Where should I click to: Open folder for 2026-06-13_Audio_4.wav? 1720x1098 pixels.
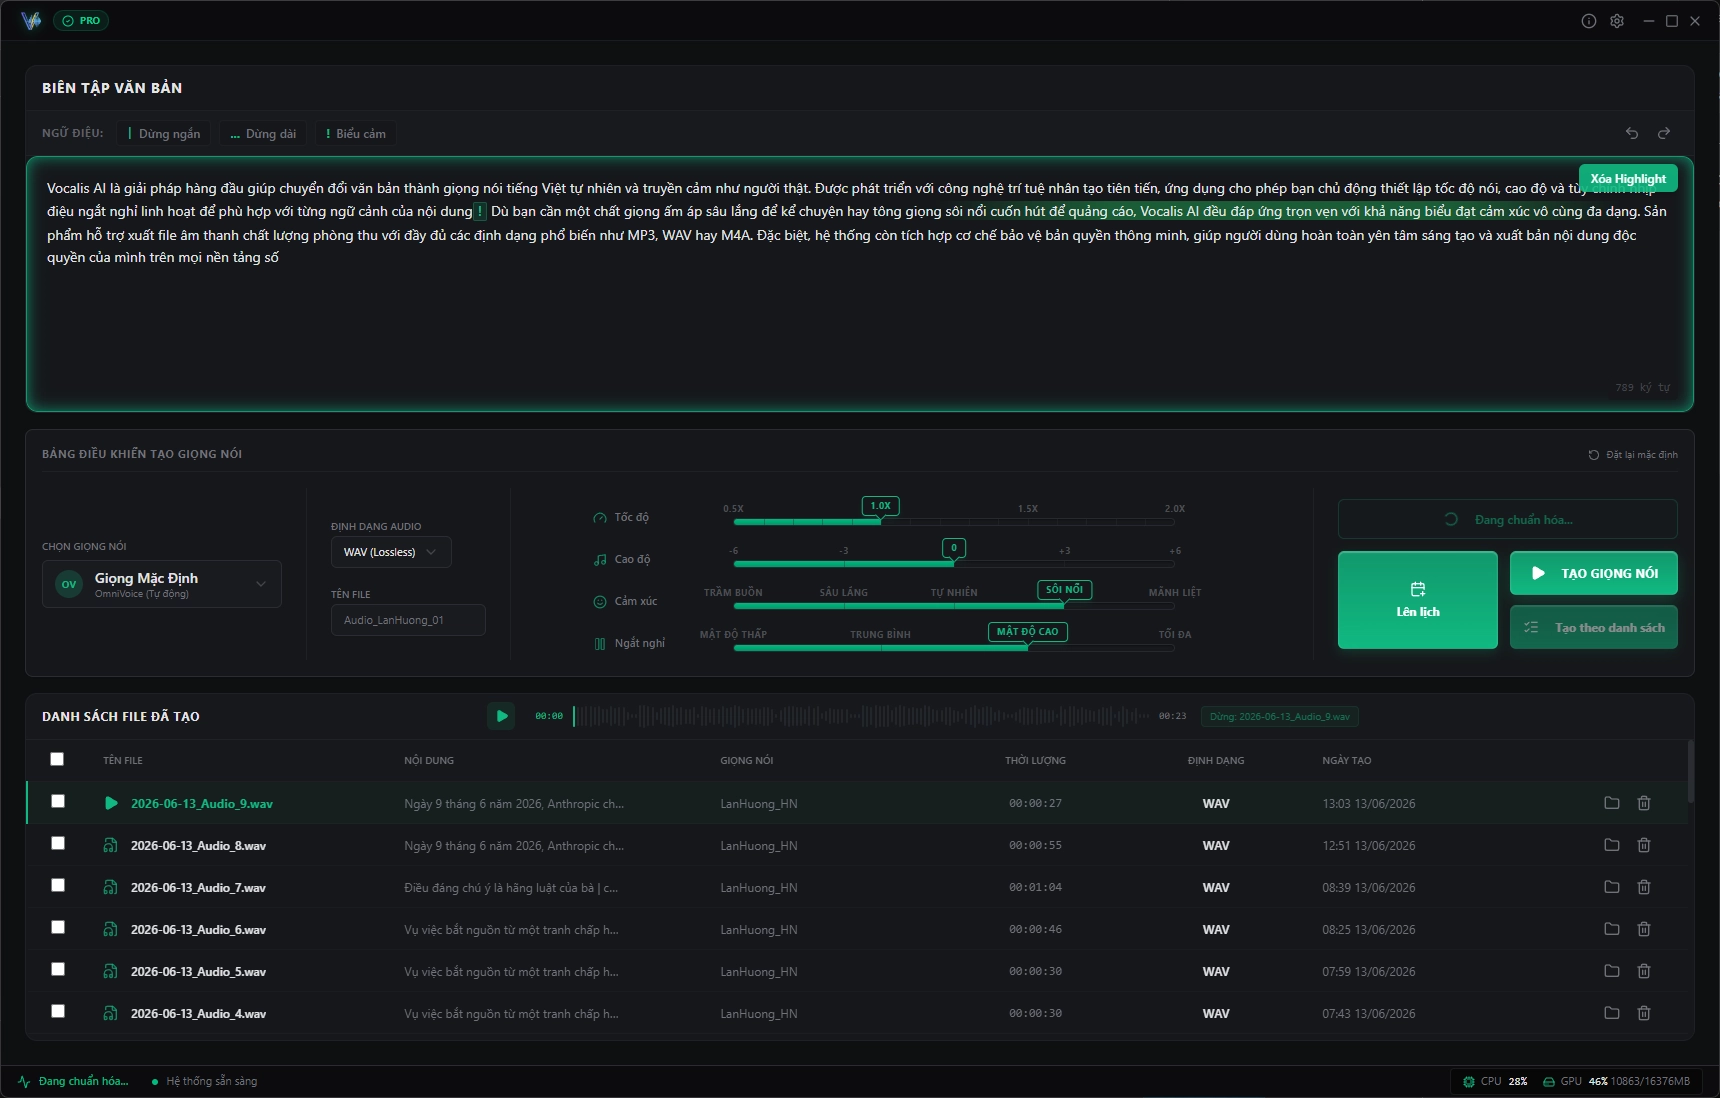[1612, 1013]
